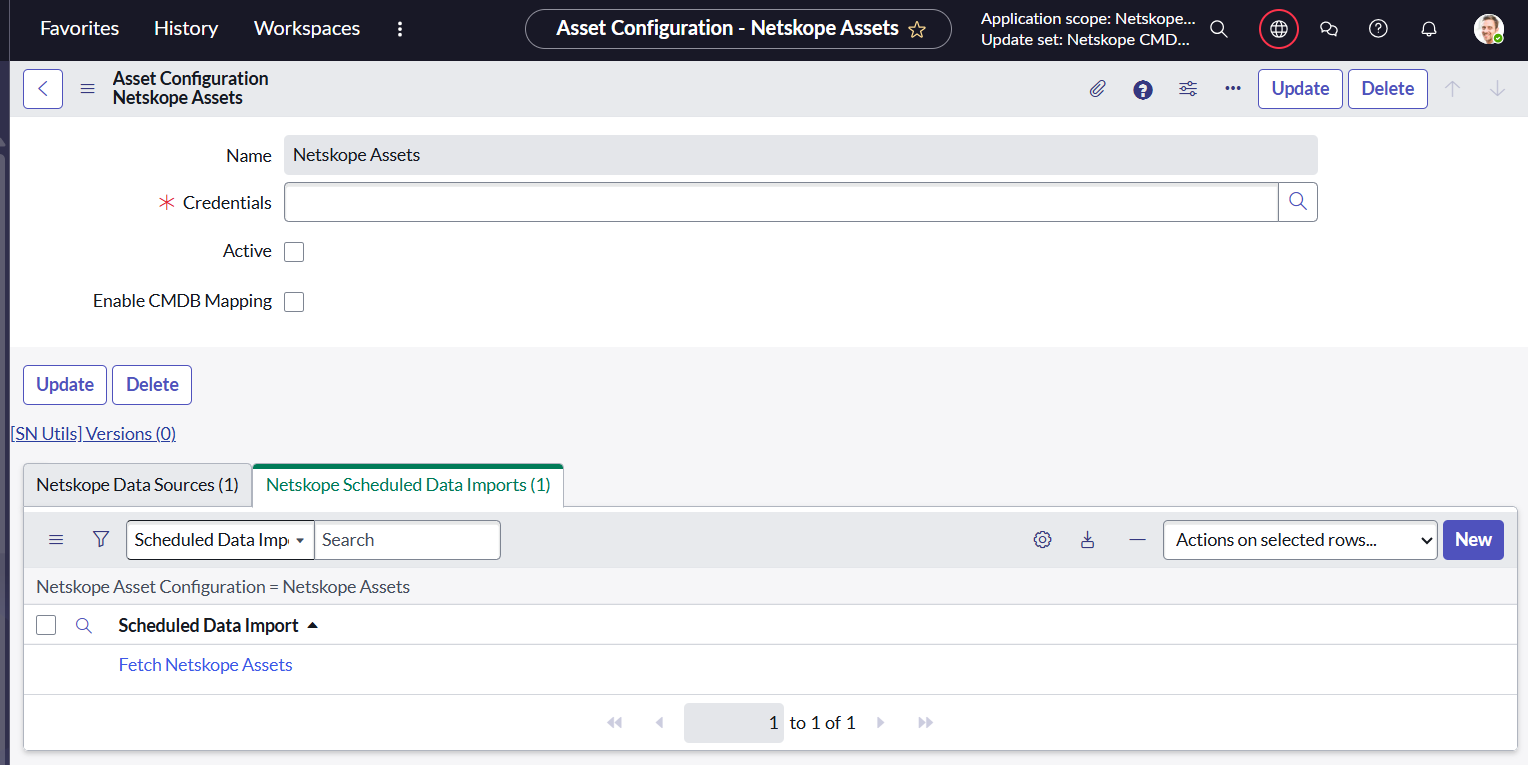Jump to the first page of the list
The image size is (1528, 765).
click(x=615, y=723)
